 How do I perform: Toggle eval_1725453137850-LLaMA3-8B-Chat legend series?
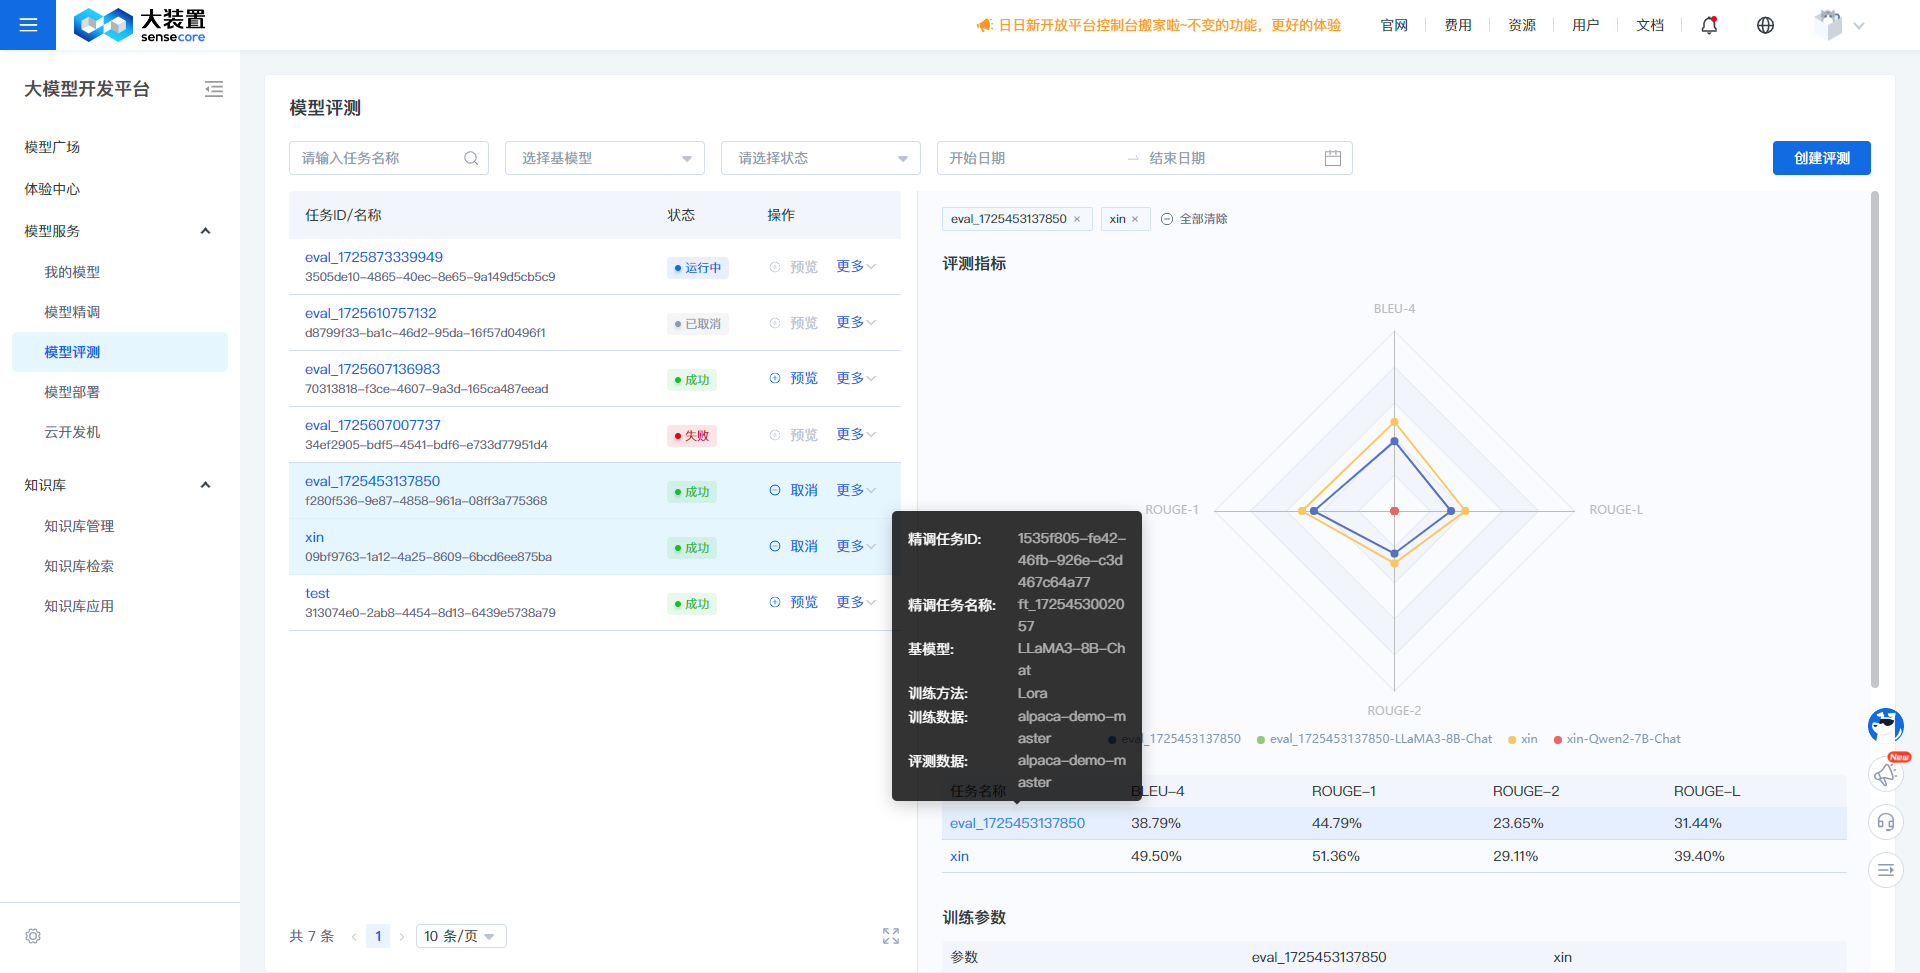pyautogui.click(x=1374, y=739)
